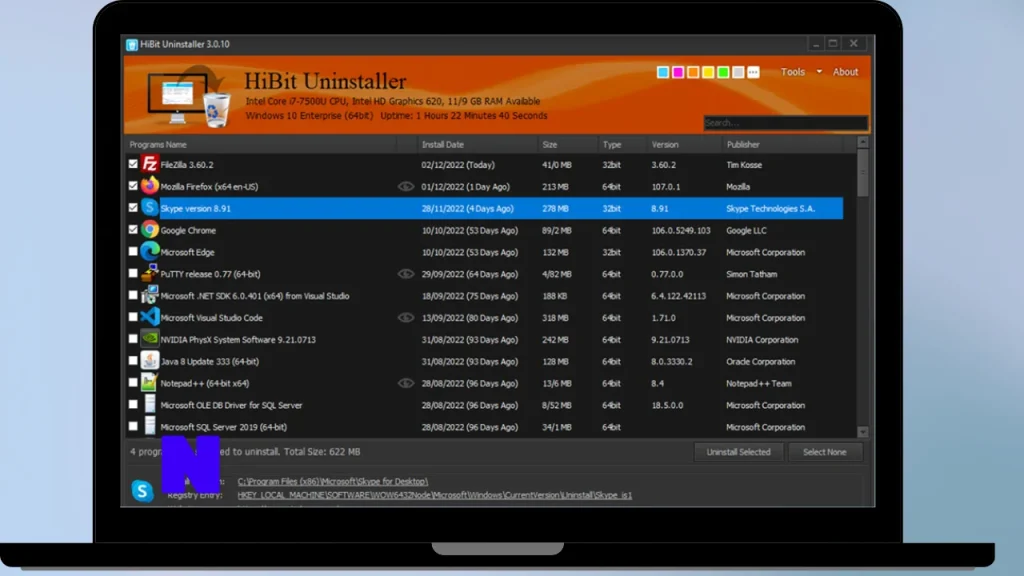Click the Java 8 Update icon
Screen dimensions: 1024x576
click(x=150, y=360)
